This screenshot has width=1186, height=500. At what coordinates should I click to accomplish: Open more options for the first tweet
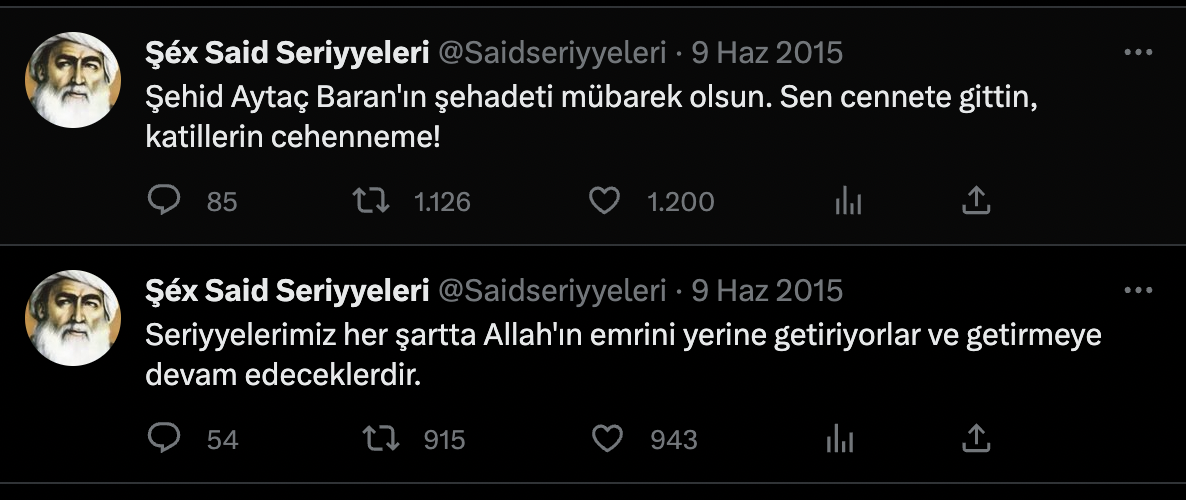1138,52
